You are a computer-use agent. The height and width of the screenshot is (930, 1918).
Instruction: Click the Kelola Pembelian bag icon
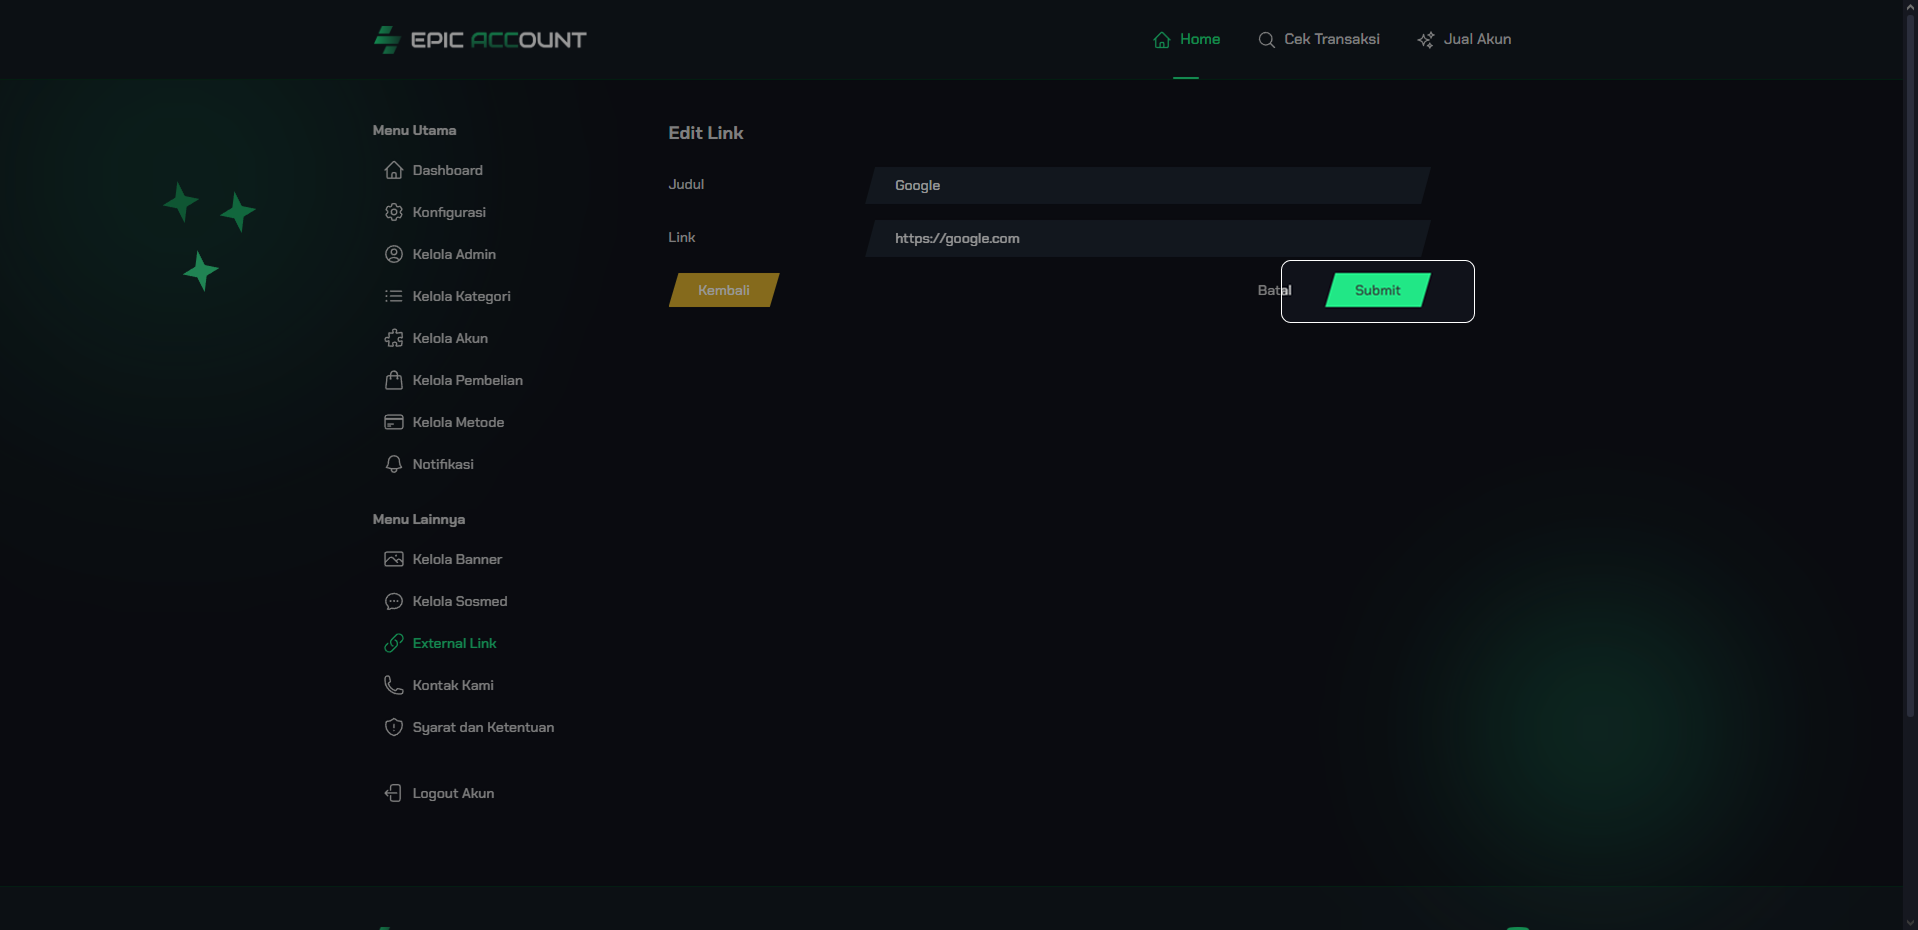pos(394,380)
